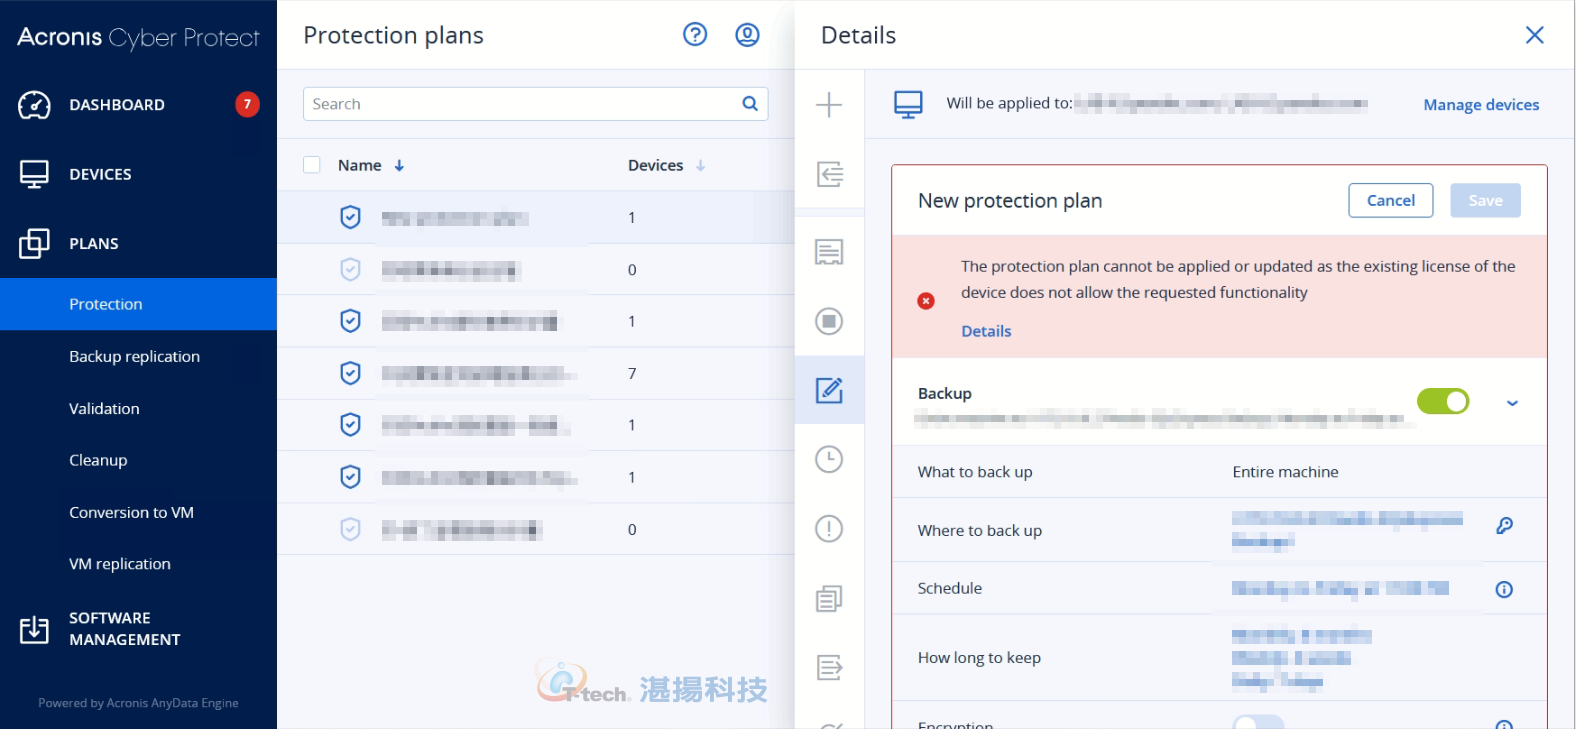Click the Dashboard alert badge showing 7
1576x729 pixels.
pyautogui.click(x=247, y=104)
